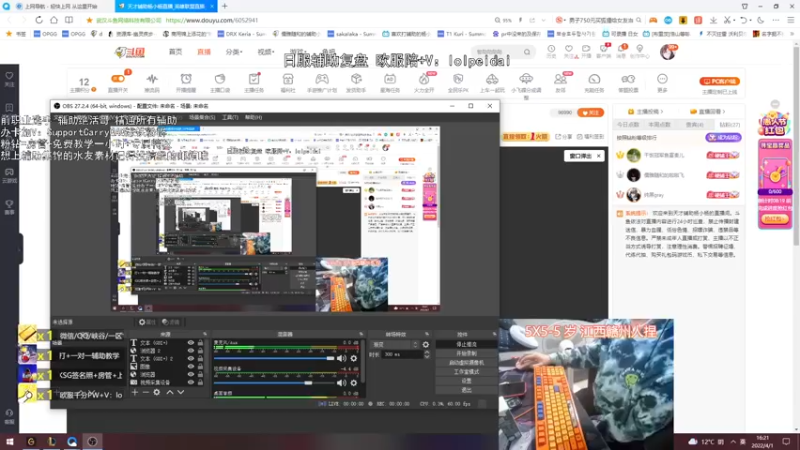Click the orange 关注 follow button
The width and height of the screenshot is (800, 450).
coord(590,112)
